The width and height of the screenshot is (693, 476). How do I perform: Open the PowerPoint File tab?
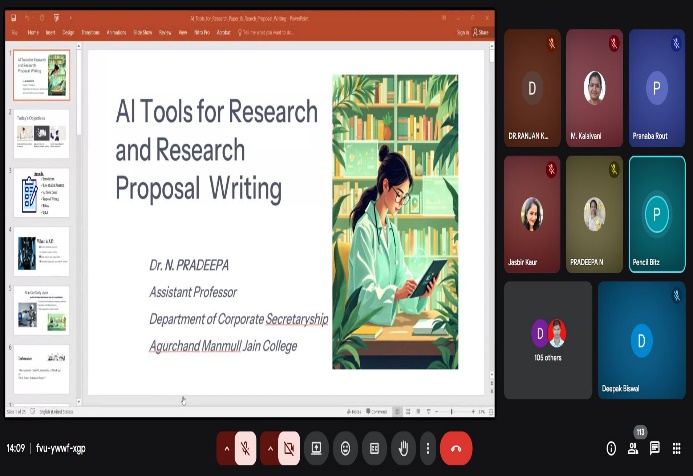pos(15,32)
